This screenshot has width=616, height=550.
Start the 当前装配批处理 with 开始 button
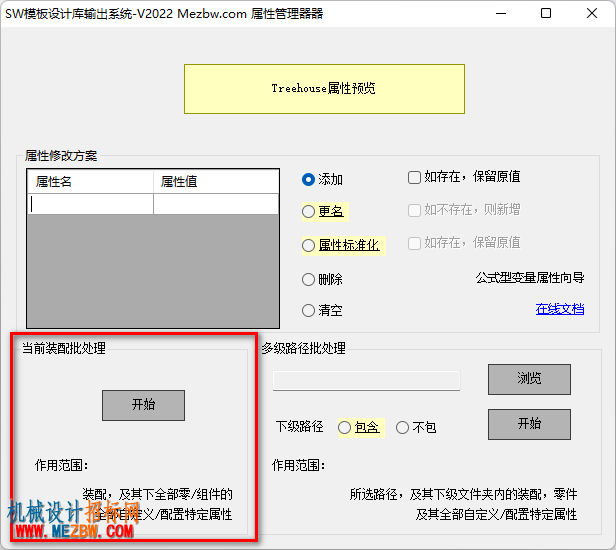coord(143,405)
